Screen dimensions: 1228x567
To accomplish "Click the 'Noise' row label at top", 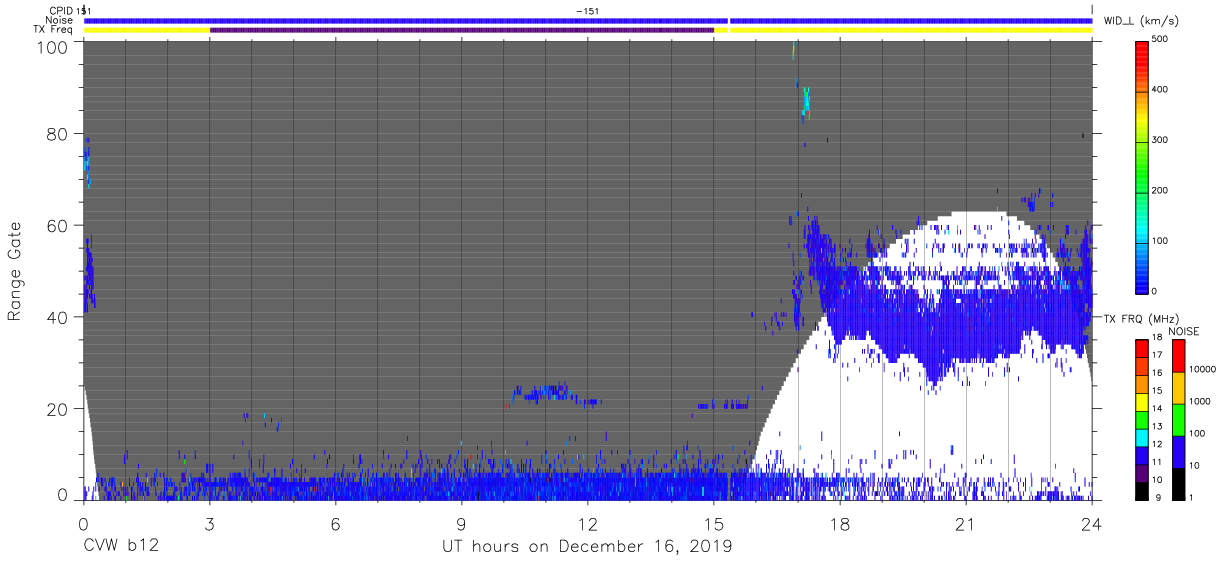I will [x=59, y=20].
